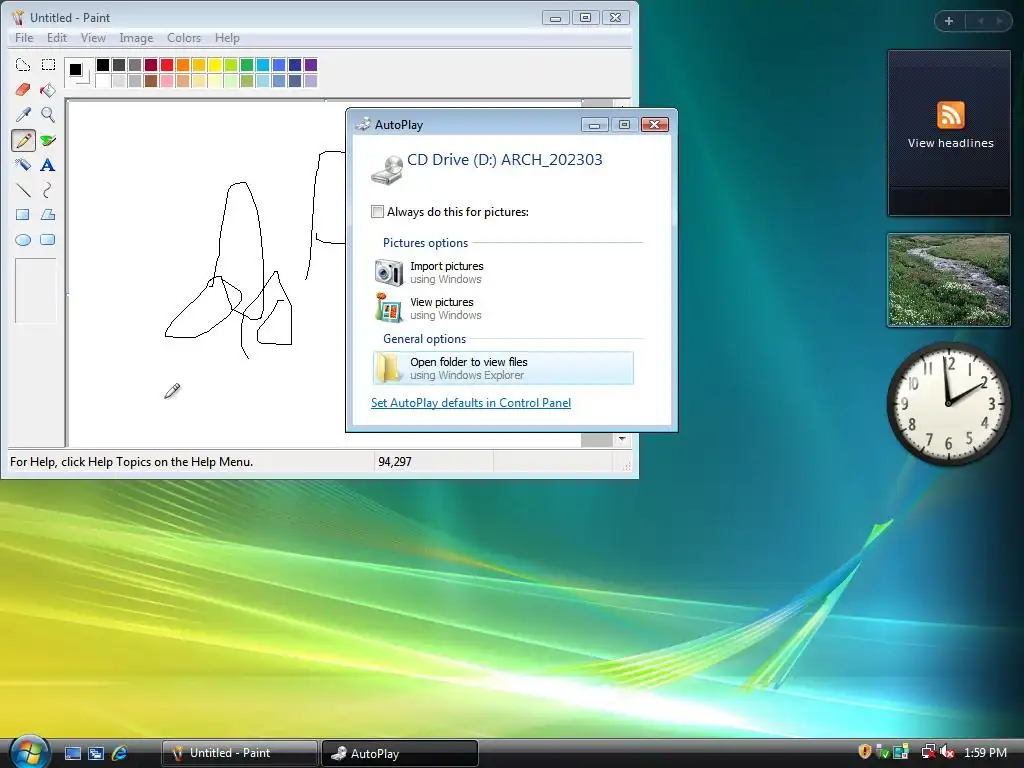
Task: Choose the Fill With Color bucket tool
Action: pos(48,89)
